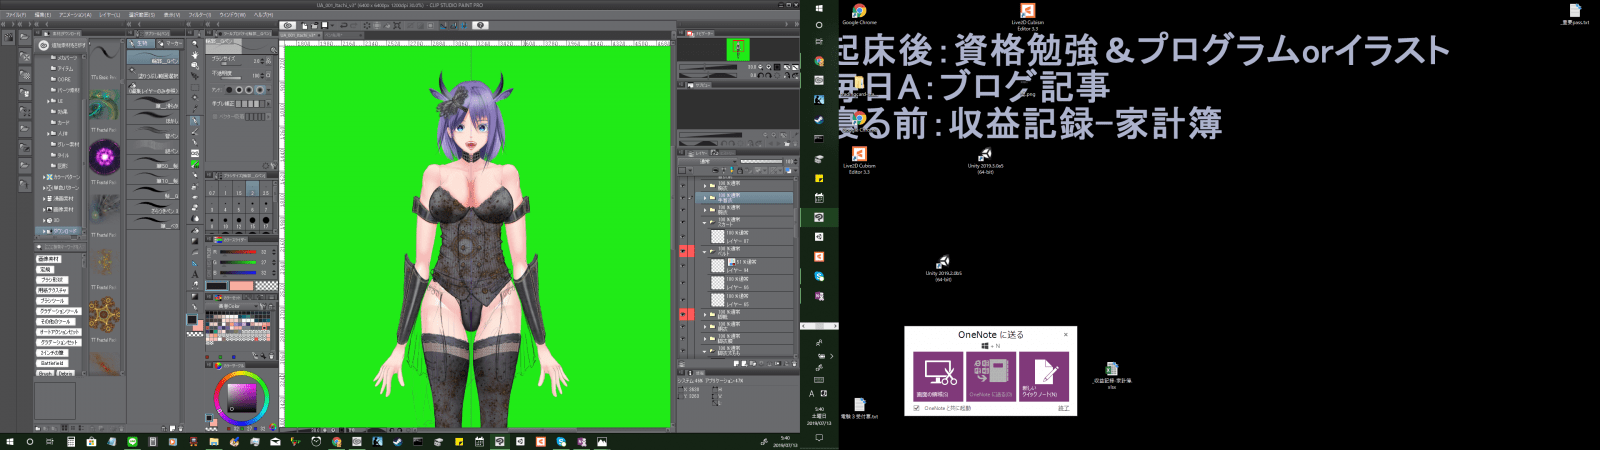Image resolution: width=1600 pixels, height=450 pixels.
Task: Open the 収益記録-家計簿 Excel file icon
Action: [x=1111, y=375]
